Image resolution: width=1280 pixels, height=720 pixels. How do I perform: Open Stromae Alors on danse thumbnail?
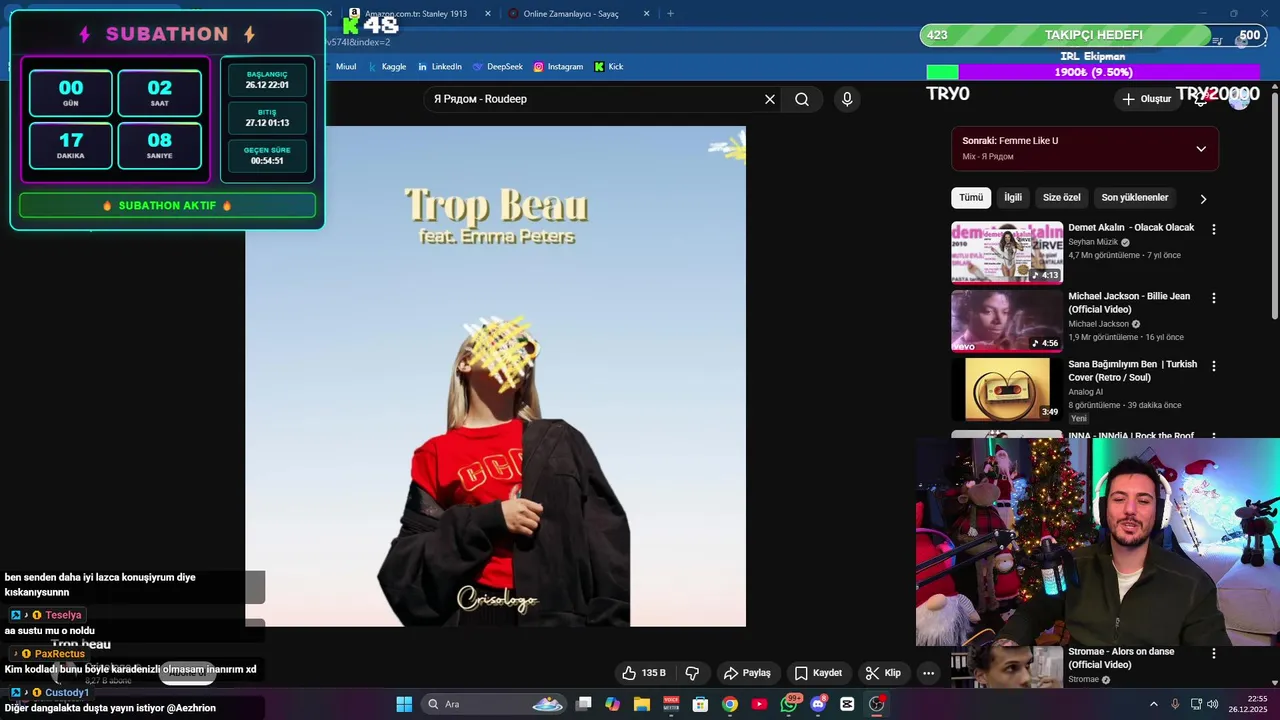click(1007, 666)
